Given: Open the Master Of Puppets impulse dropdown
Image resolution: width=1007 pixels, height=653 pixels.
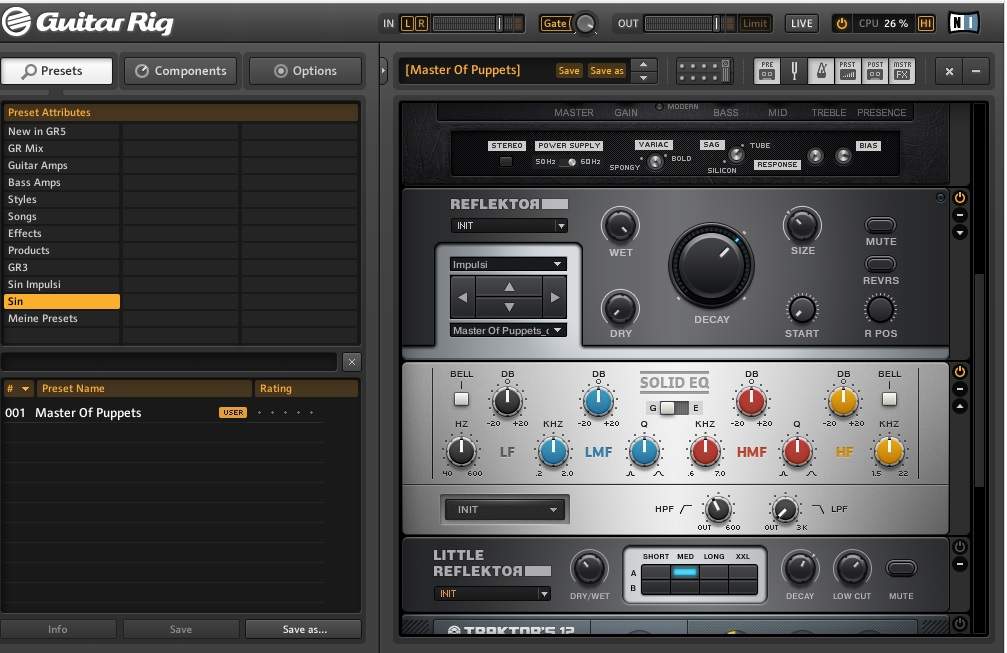Looking at the screenshot, I should [x=508, y=331].
